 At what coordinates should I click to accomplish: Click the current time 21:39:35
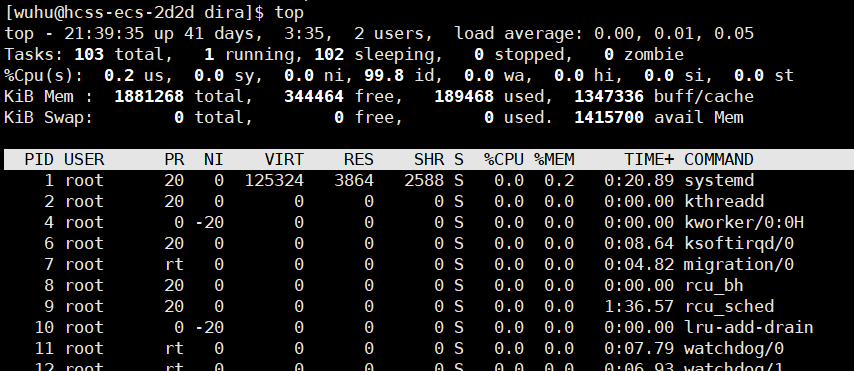pos(104,34)
